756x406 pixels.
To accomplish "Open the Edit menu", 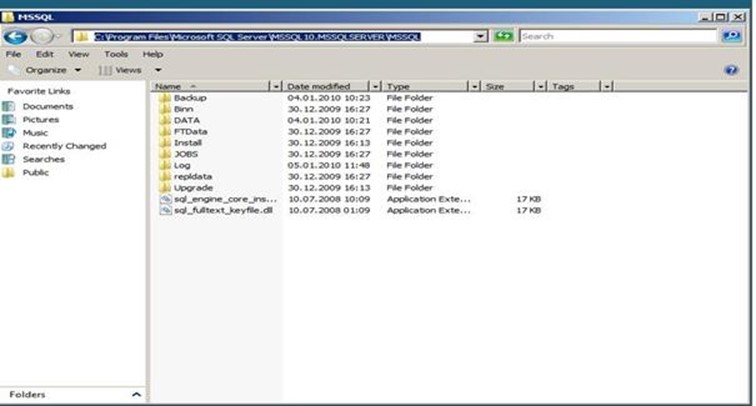I will [44, 54].
